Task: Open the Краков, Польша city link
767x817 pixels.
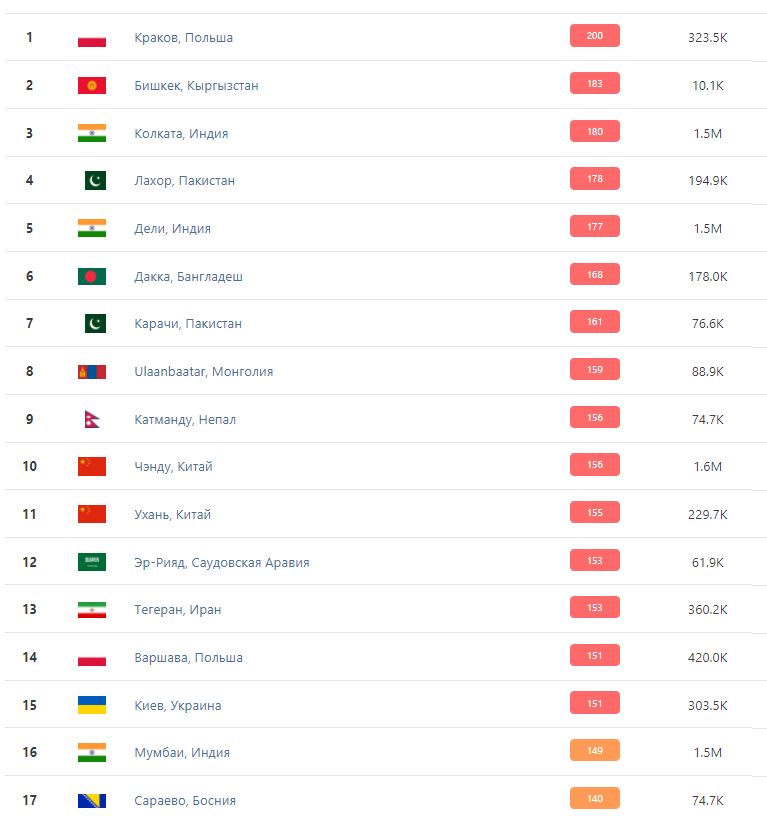Action: click(183, 38)
